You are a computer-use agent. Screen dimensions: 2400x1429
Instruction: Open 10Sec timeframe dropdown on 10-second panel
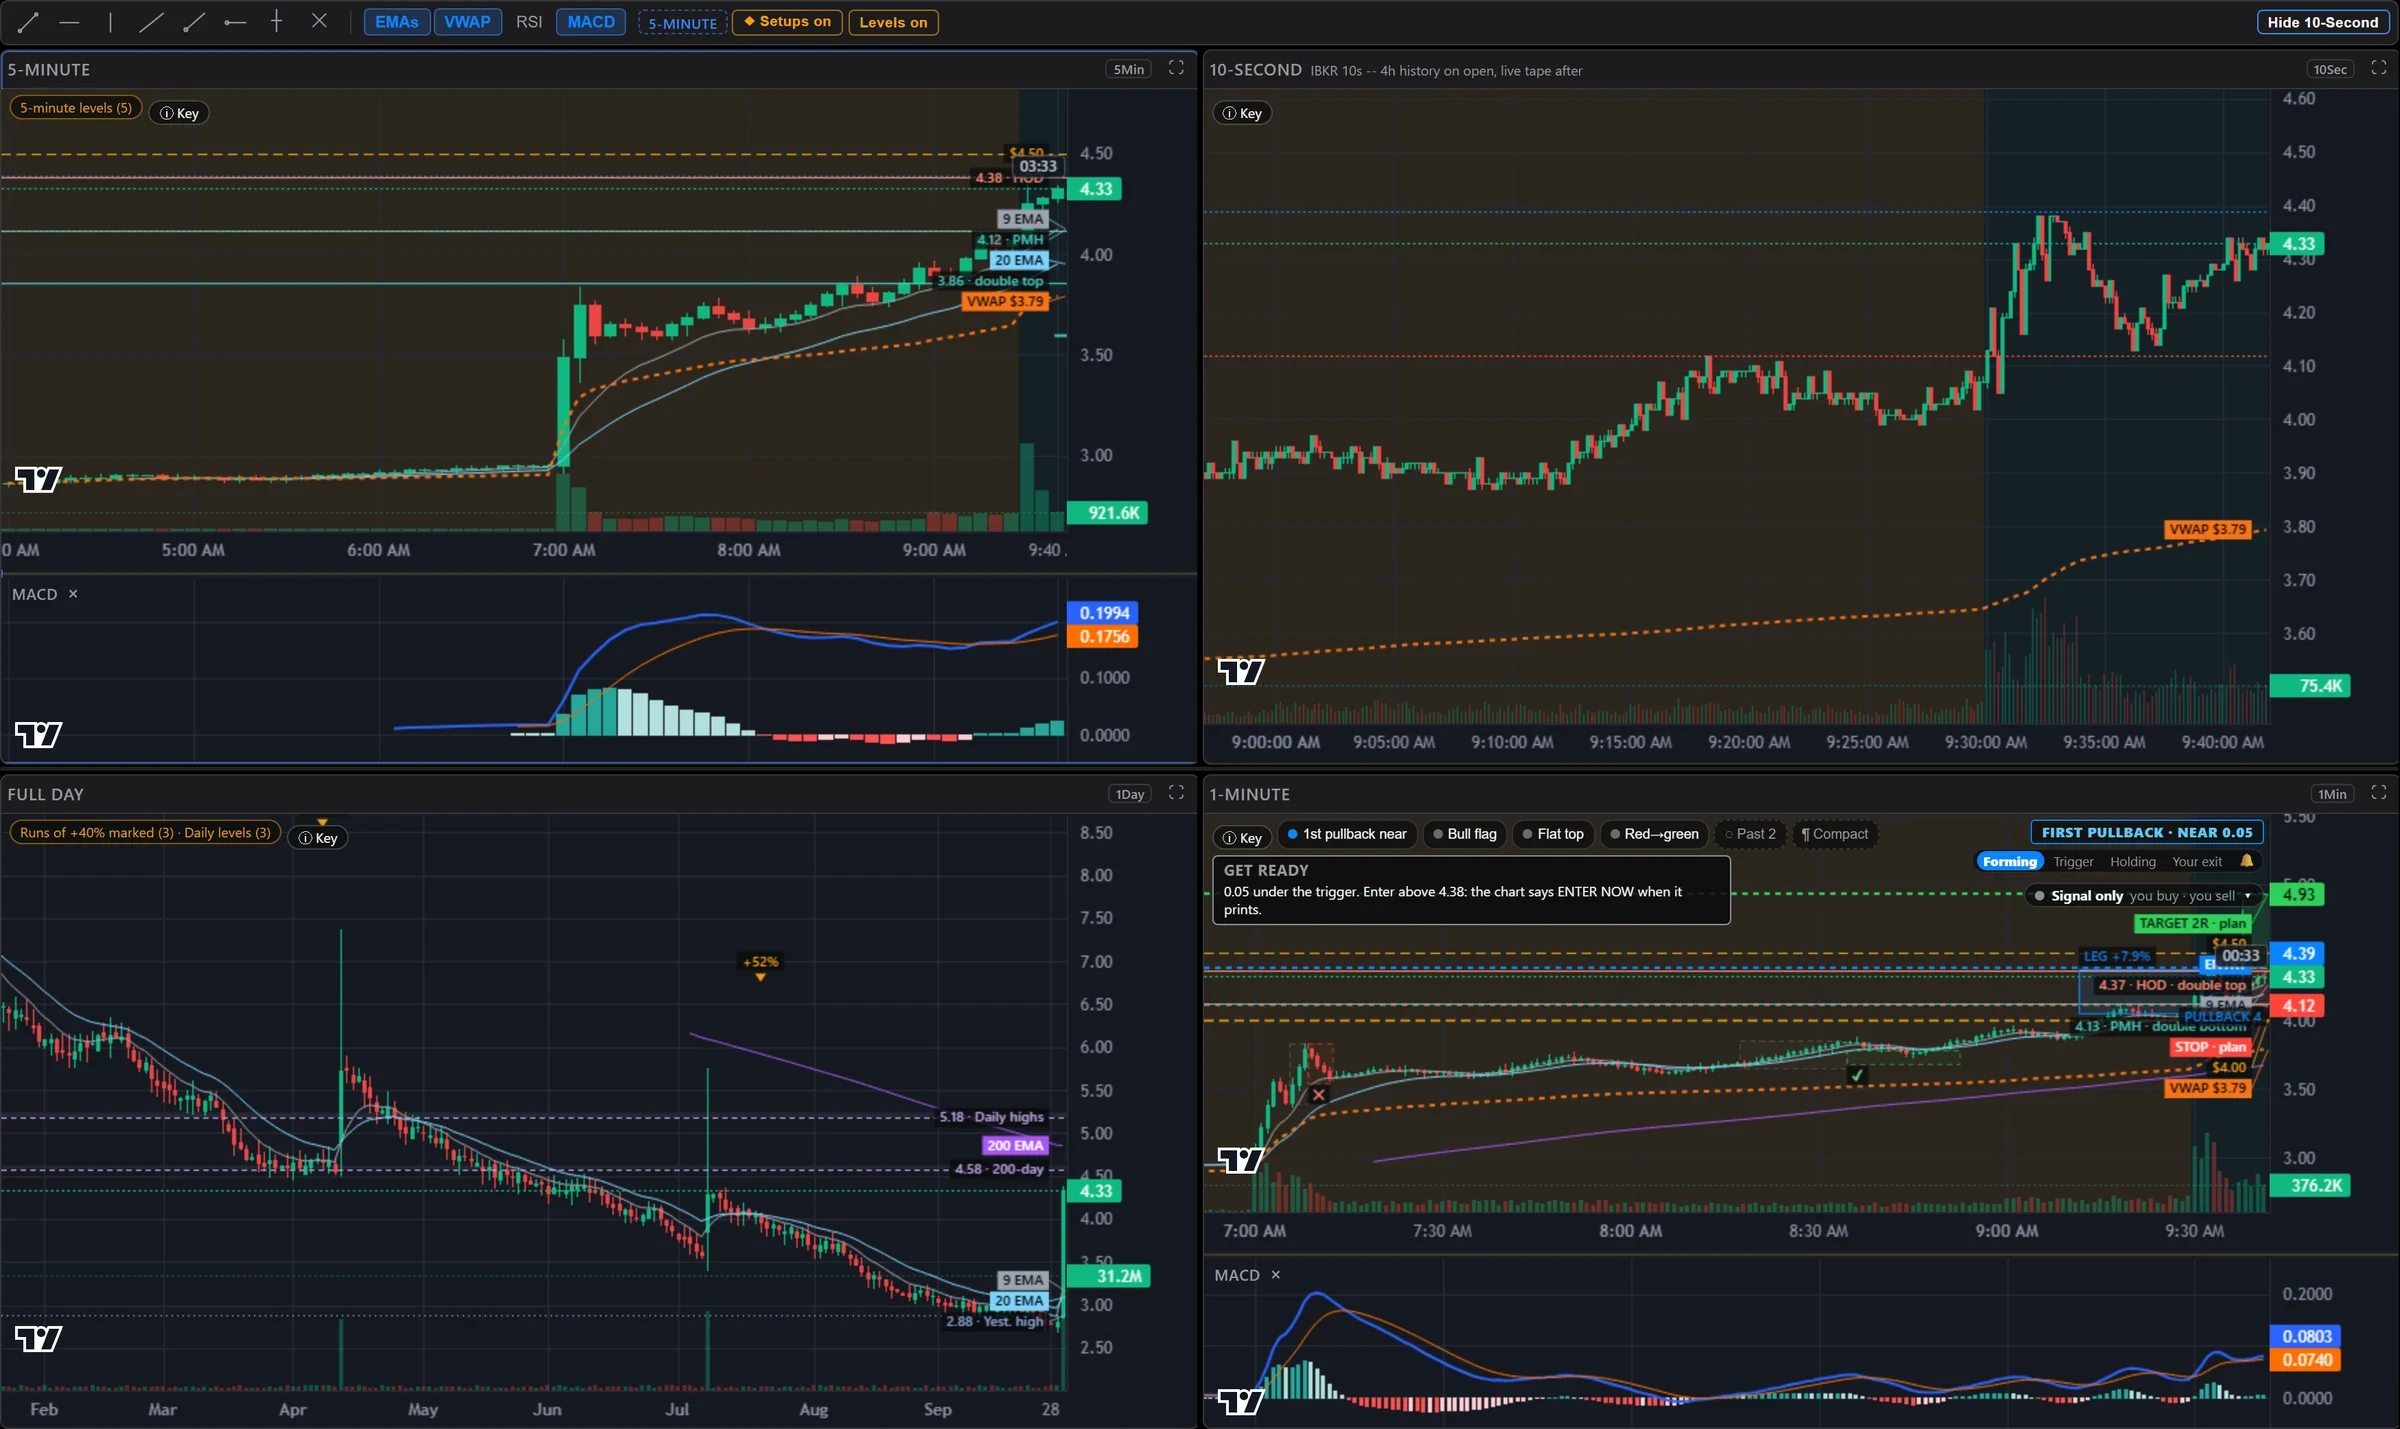tap(2330, 69)
